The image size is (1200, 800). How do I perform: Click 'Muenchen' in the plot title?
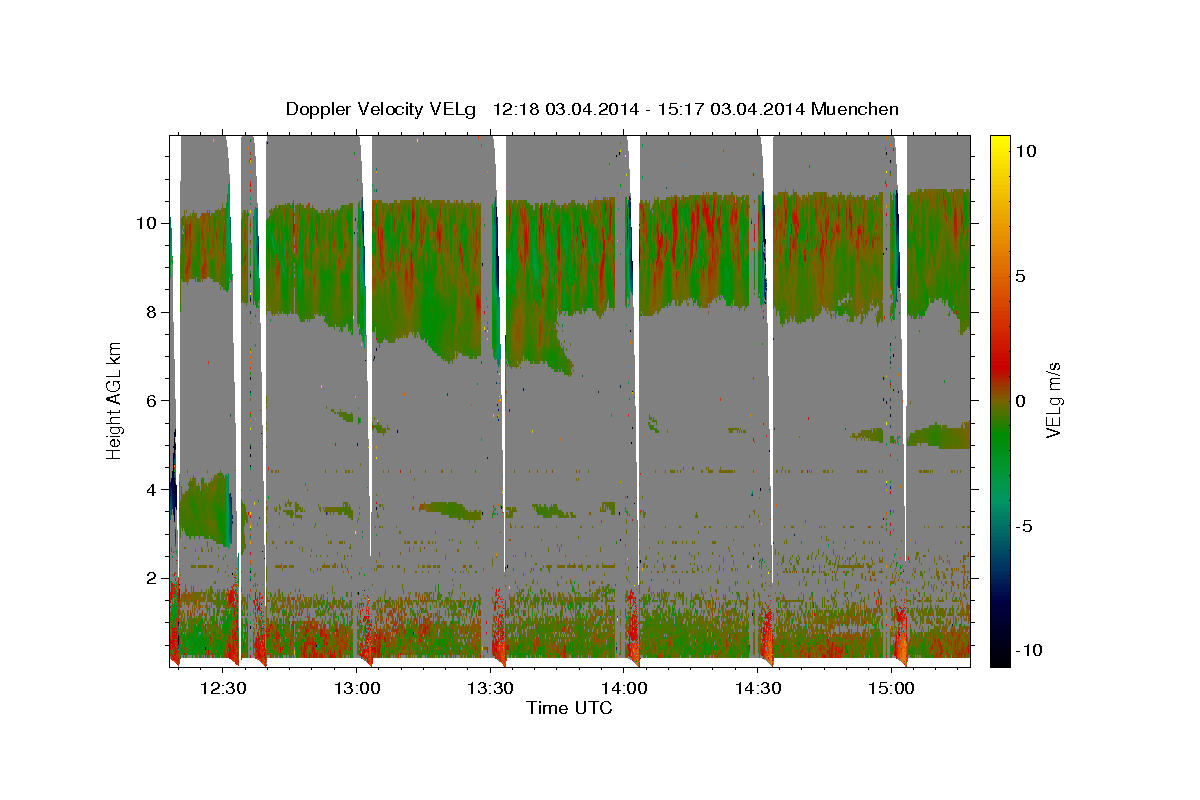[856, 109]
